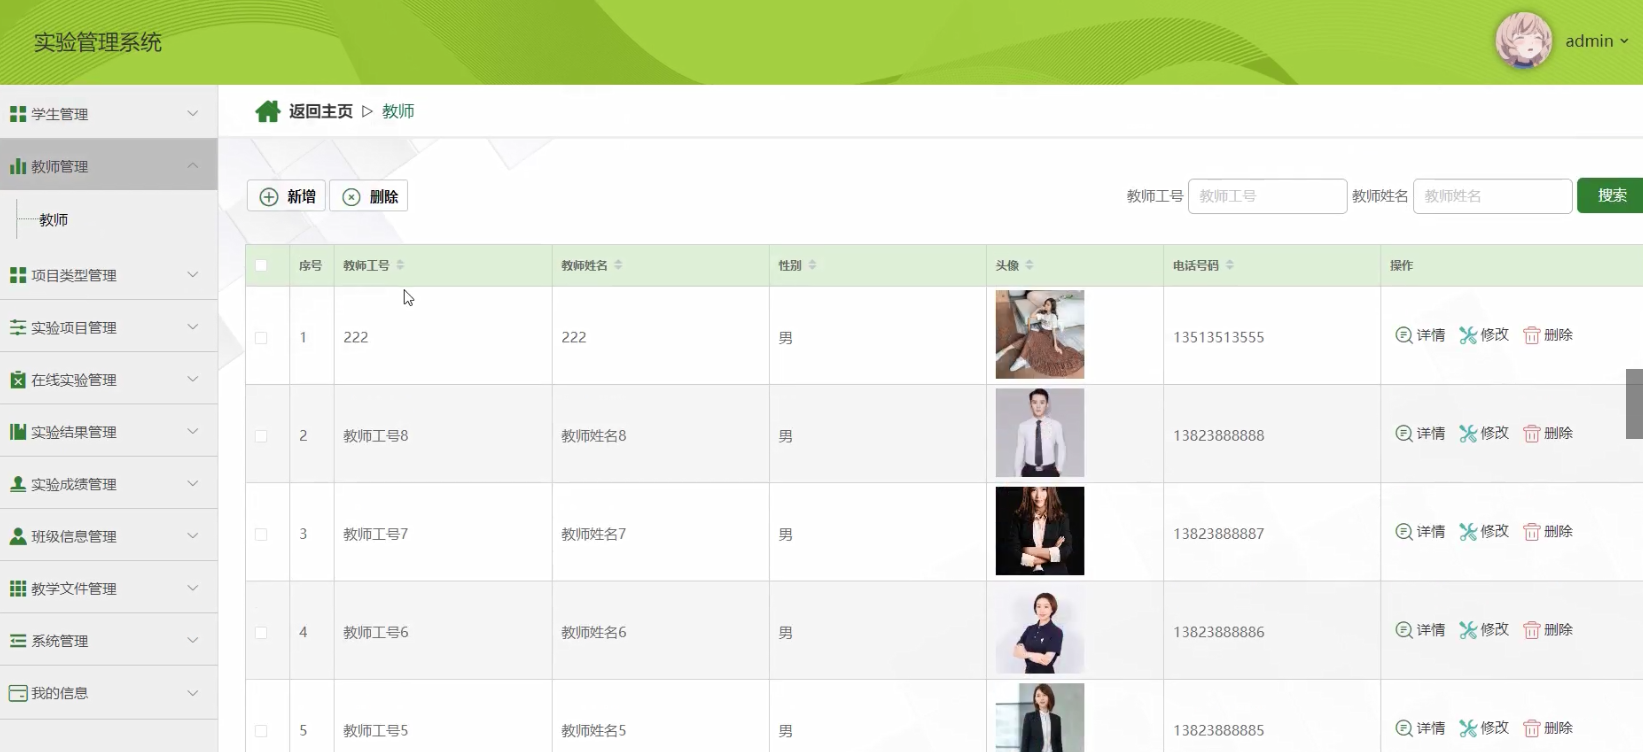Image resolution: width=1643 pixels, height=752 pixels.
Task: Open 详情 for 教师工号6 row
Action: tap(1420, 630)
